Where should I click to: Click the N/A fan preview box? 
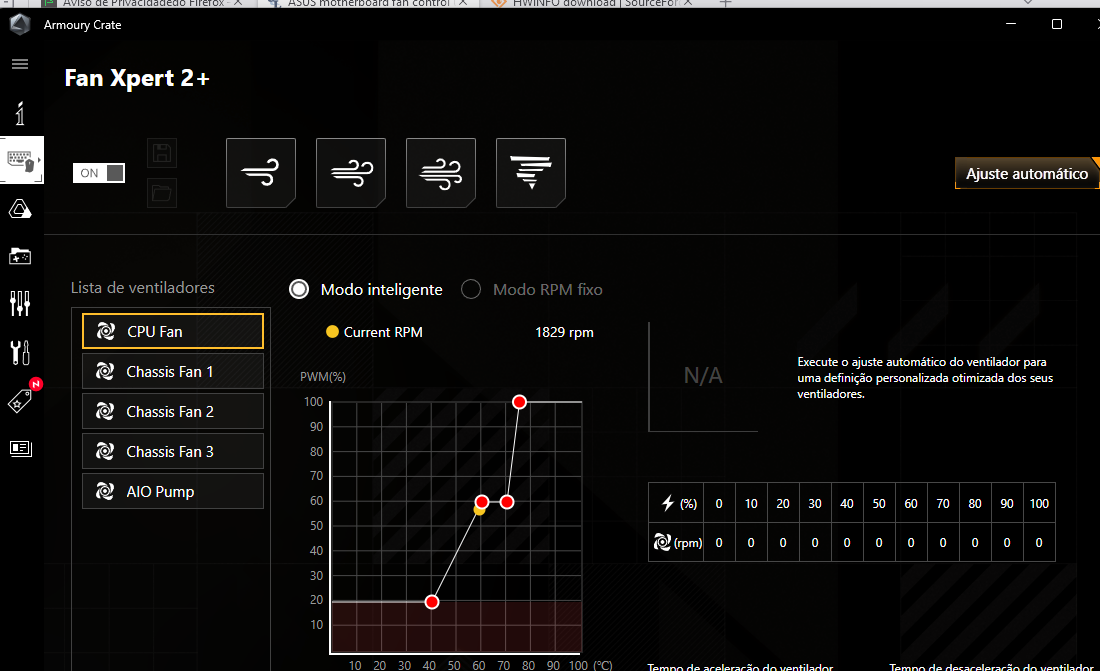[x=703, y=376]
